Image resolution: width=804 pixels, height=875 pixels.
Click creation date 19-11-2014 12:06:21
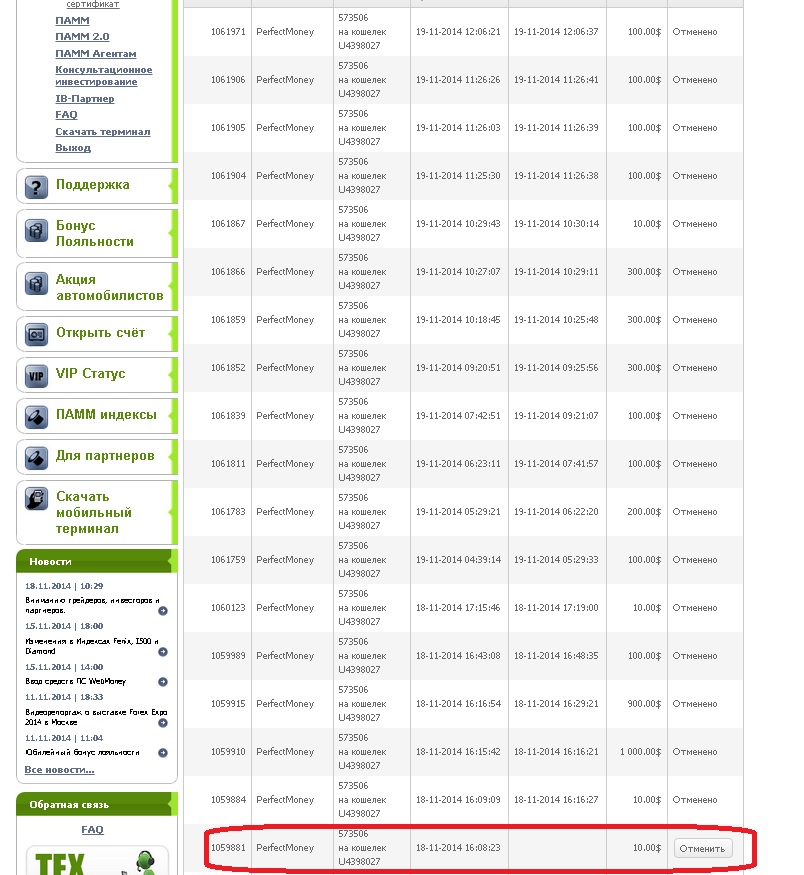tap(458, 32)
